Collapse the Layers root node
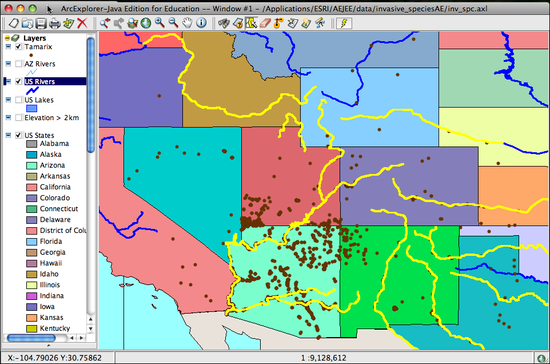 click(7, 38)
